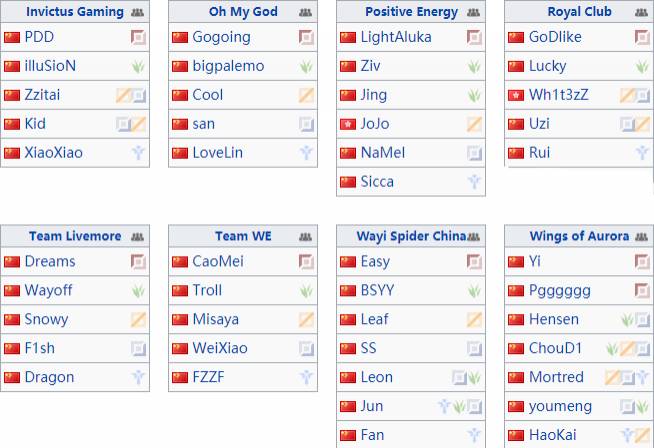Open the Wings of Aurora team page

coord(579,236)
